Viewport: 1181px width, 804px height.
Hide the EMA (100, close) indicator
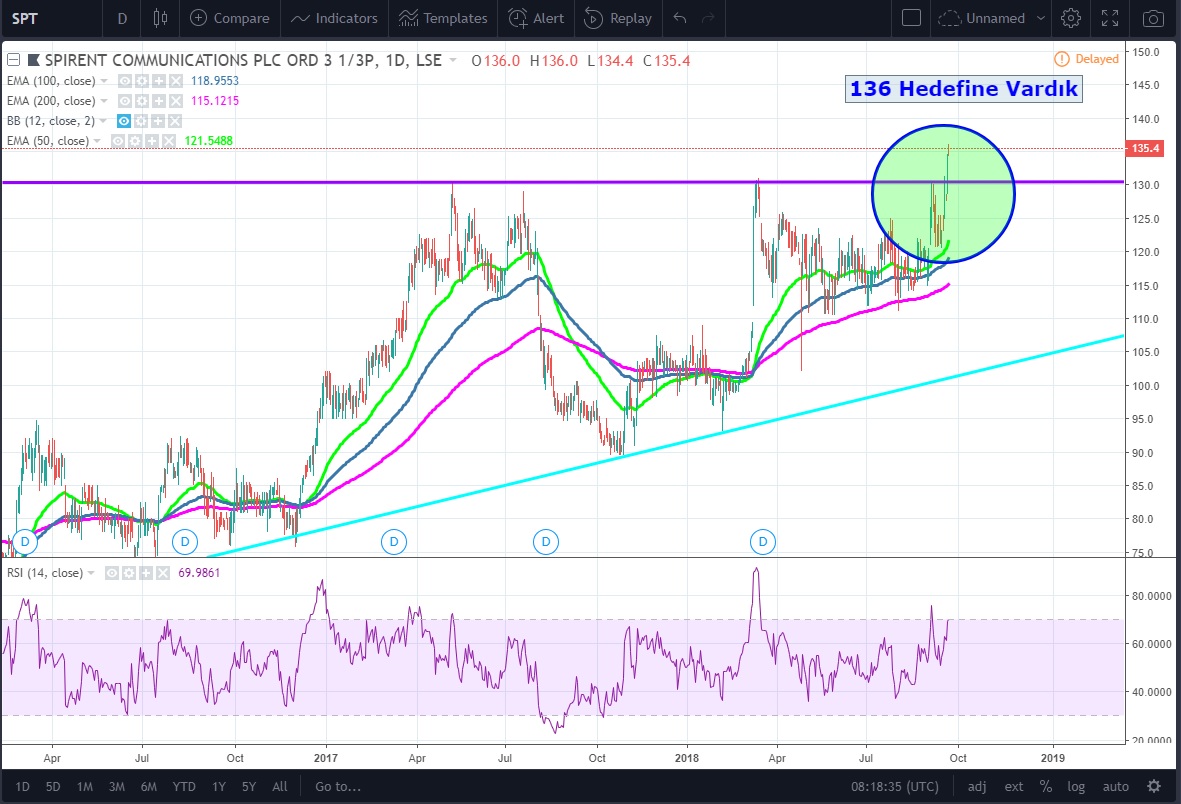(125, 81)
